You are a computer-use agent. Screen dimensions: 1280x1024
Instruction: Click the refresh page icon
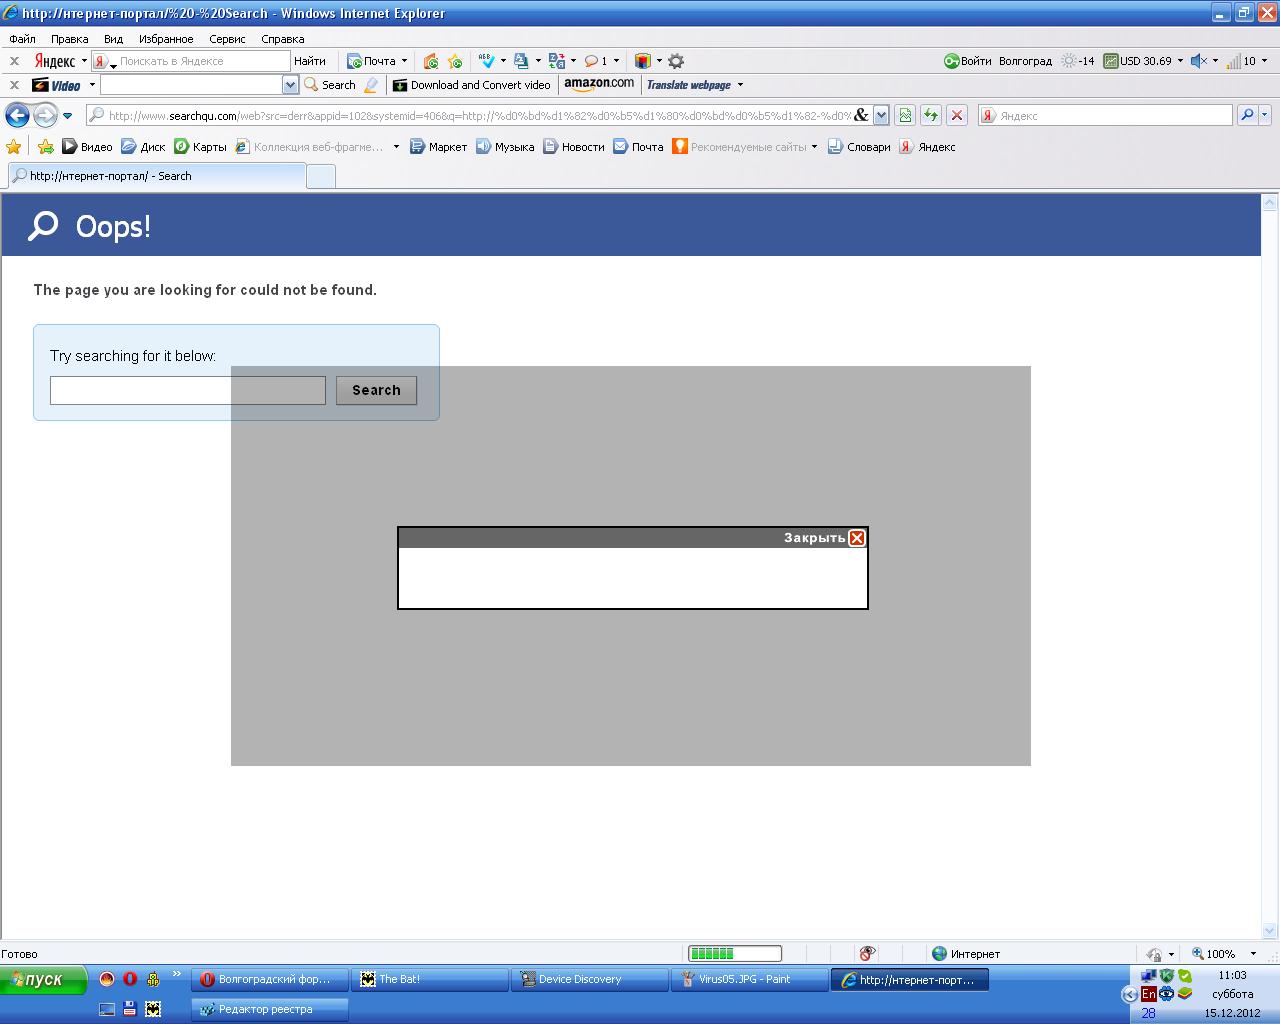click(x=931, y=115)
